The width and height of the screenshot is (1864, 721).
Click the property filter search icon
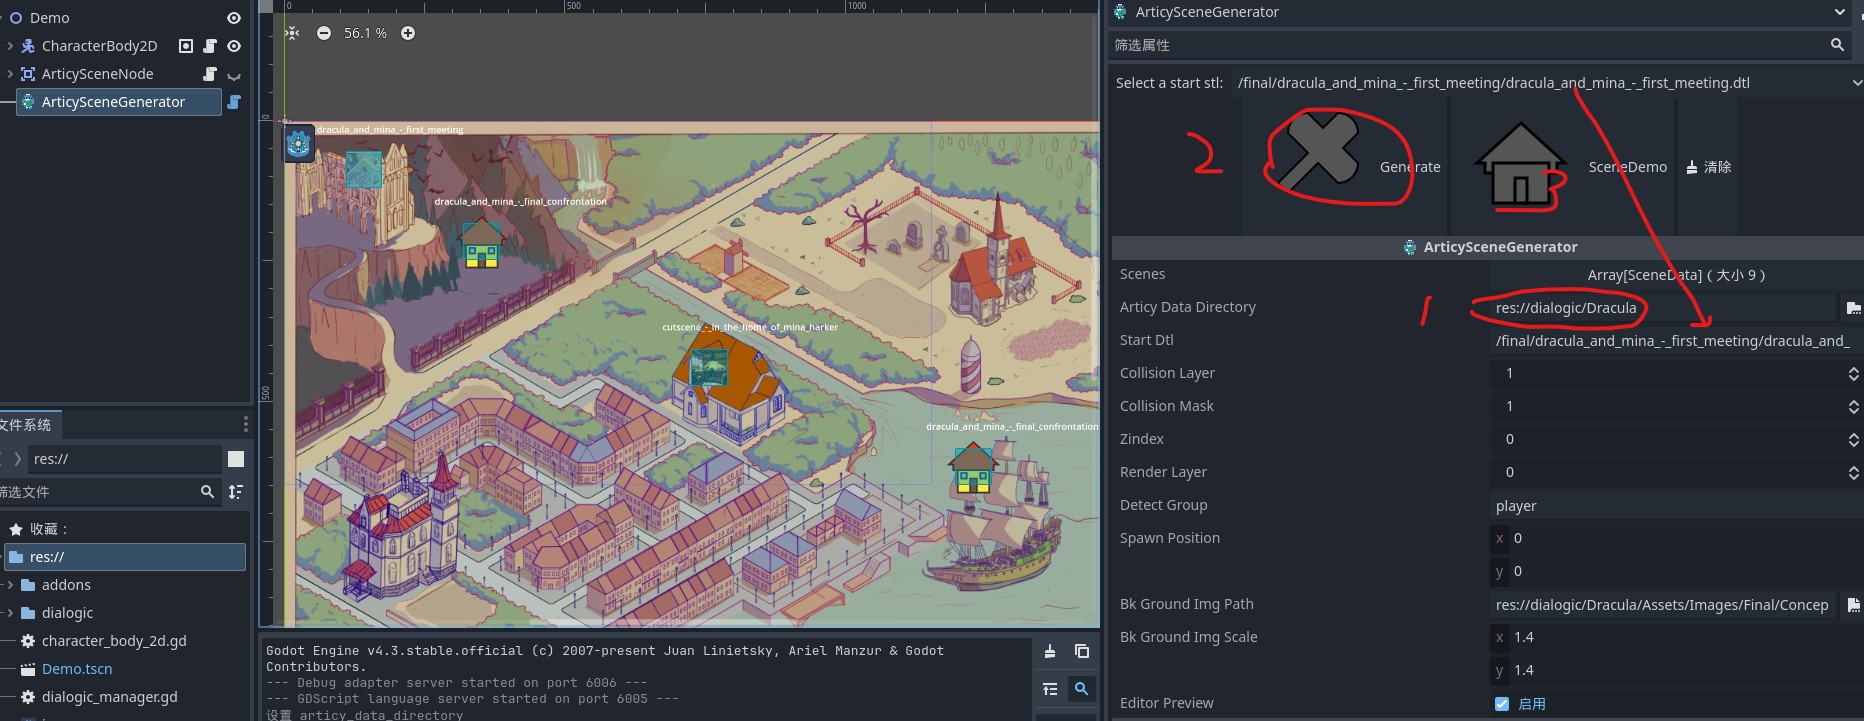click(x=1837, y=45)
